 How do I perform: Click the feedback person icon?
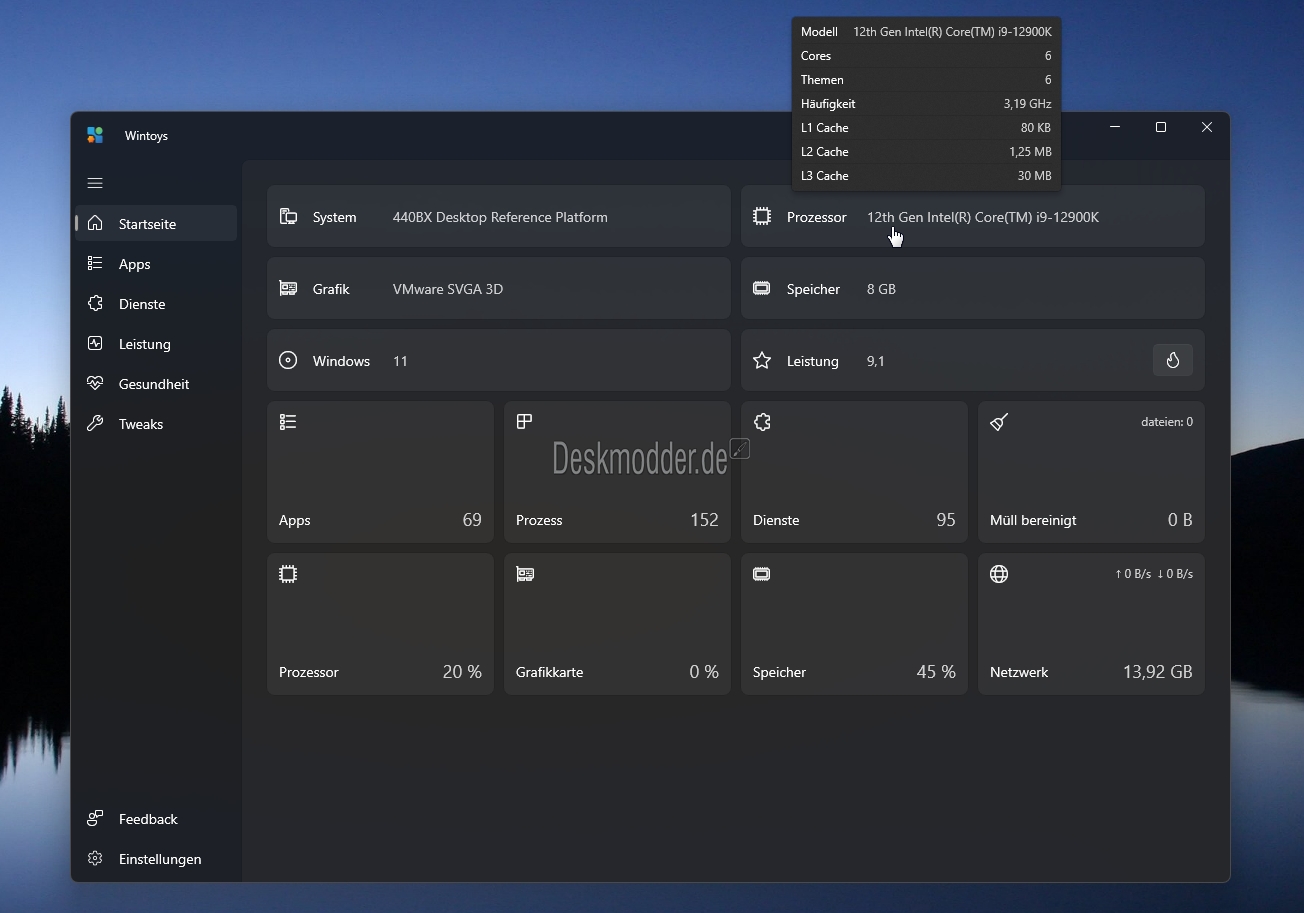[95, 818]
